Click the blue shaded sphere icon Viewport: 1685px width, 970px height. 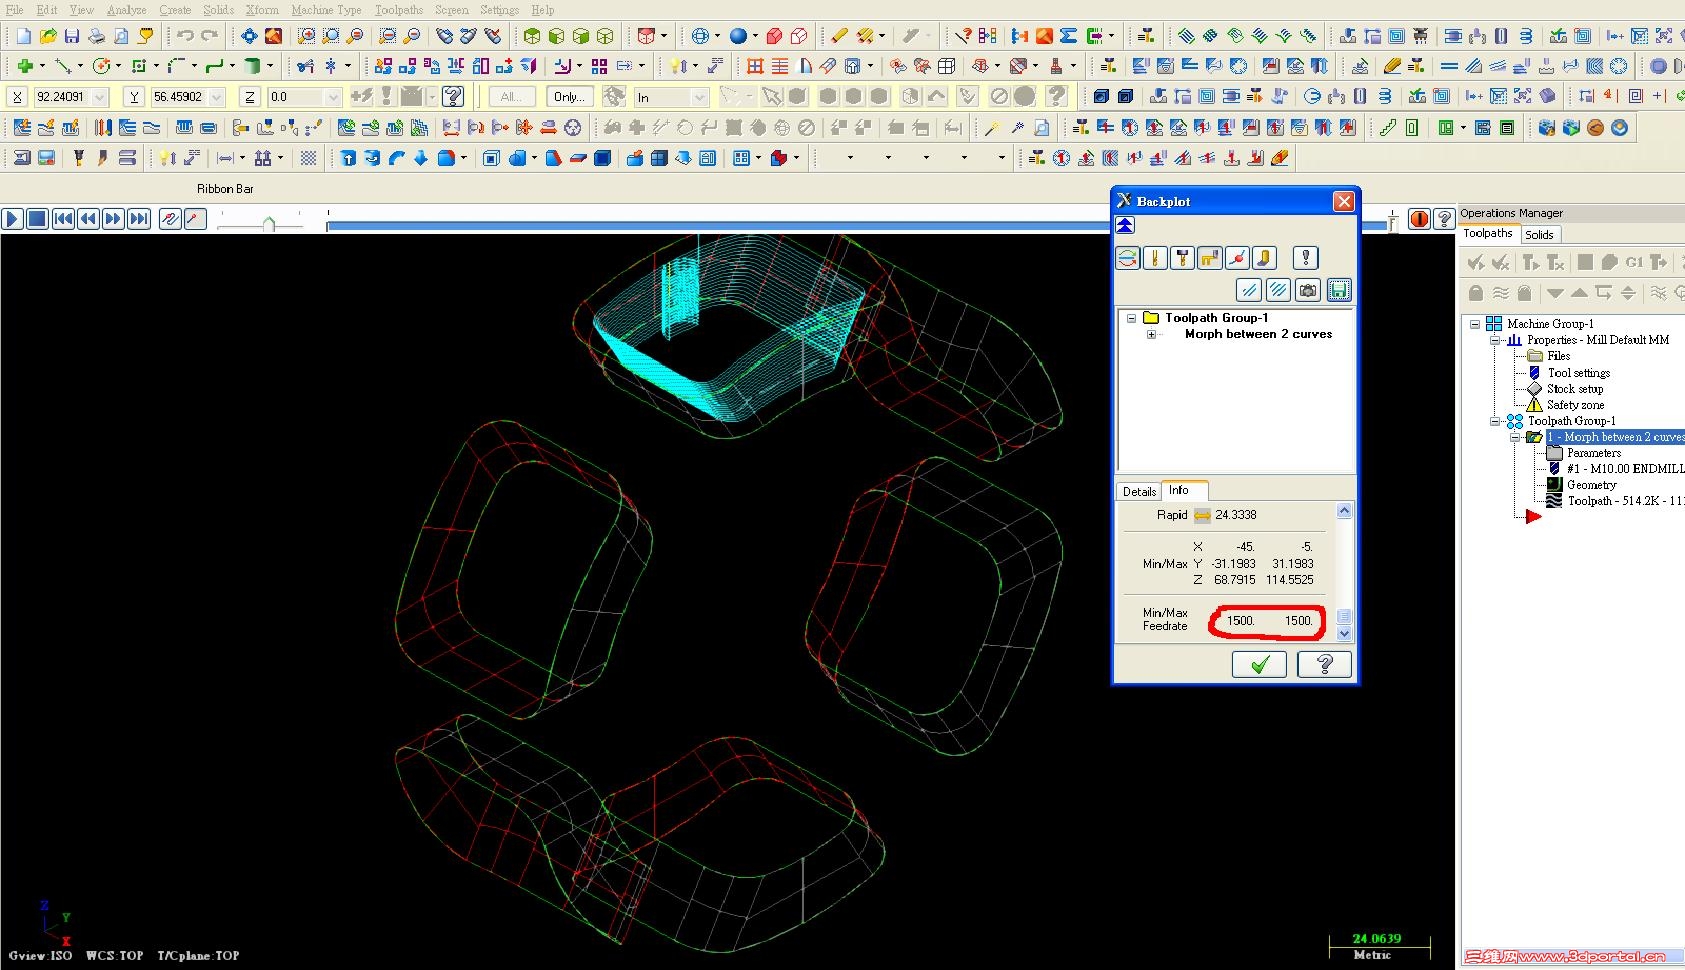pos(738,36)
